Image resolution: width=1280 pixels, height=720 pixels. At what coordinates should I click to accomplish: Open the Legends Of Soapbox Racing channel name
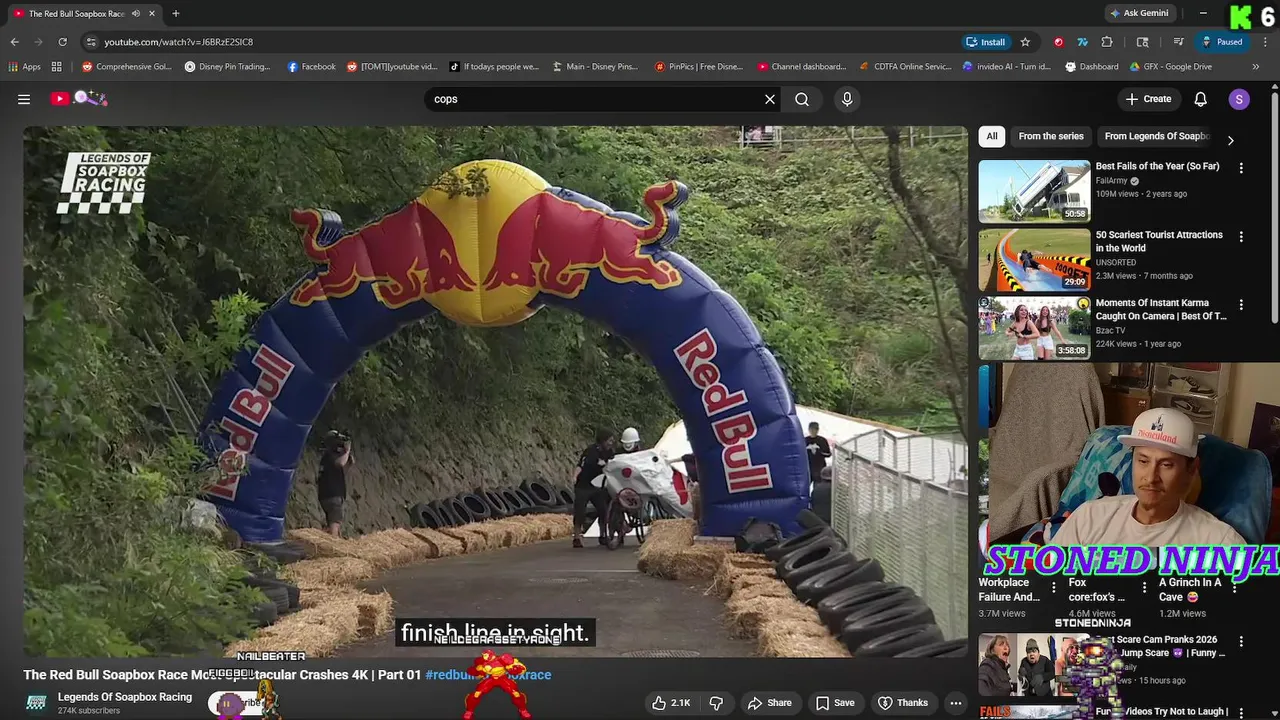click(x=125, y=697)
